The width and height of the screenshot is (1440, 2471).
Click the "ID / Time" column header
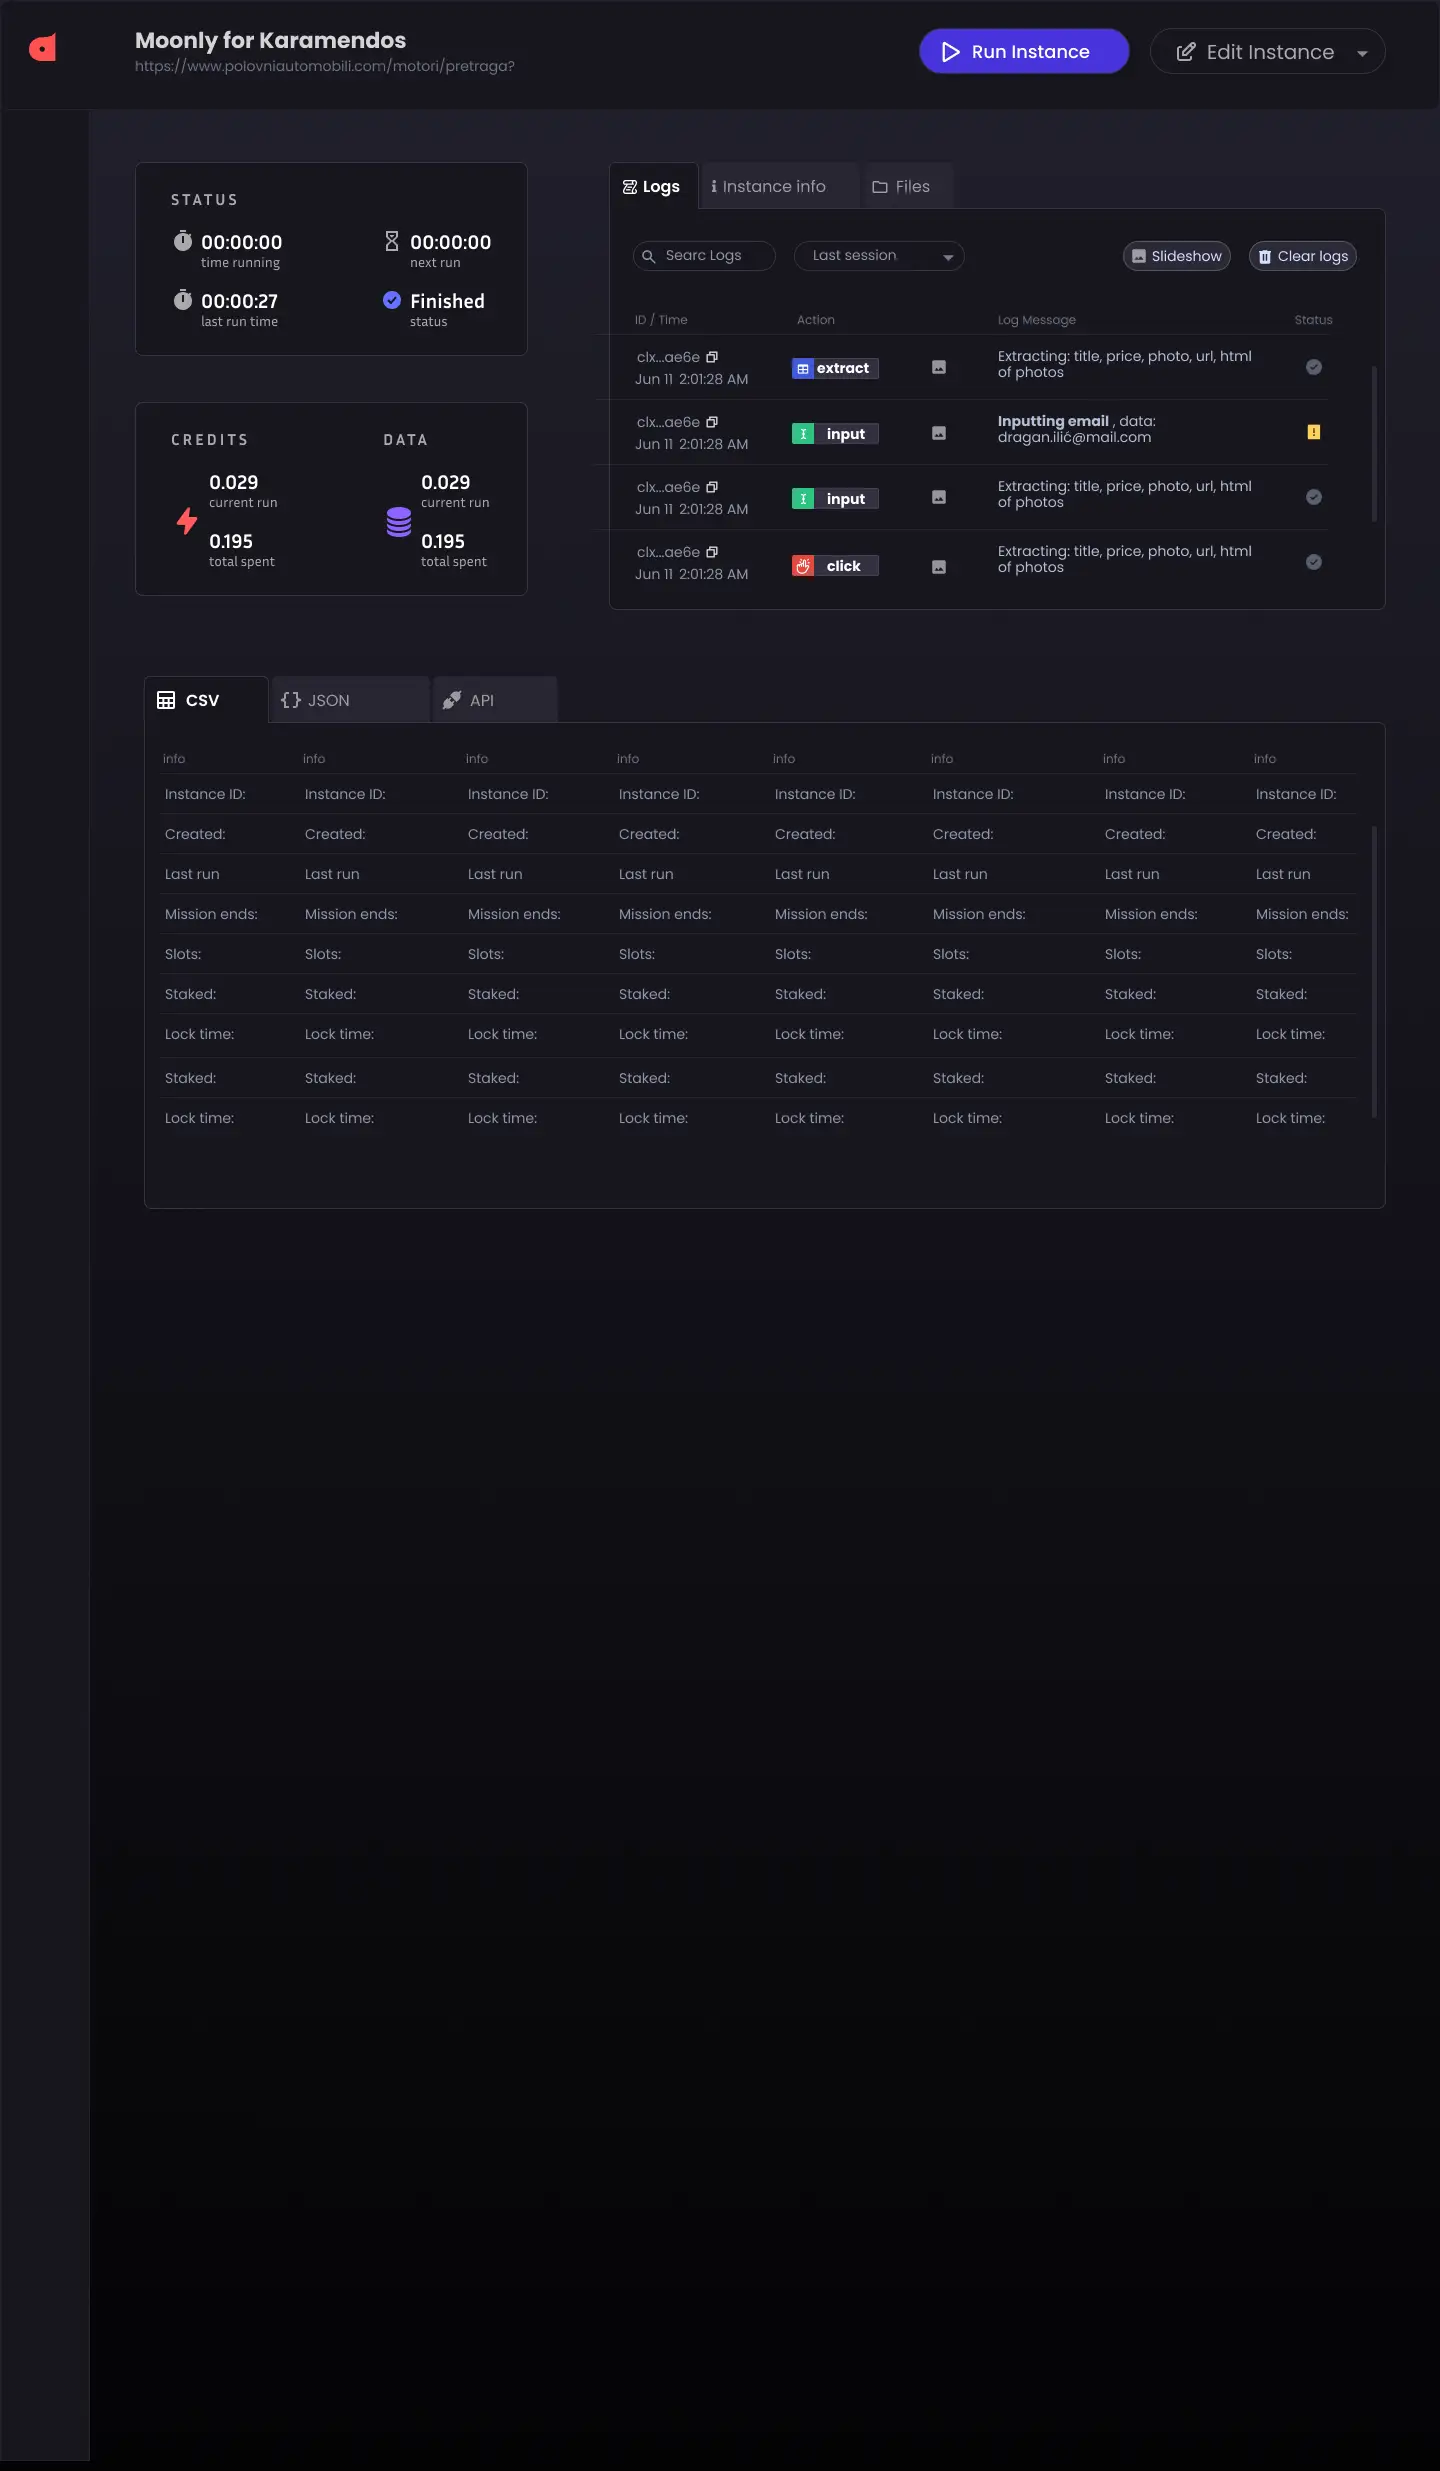click(661, 320)
